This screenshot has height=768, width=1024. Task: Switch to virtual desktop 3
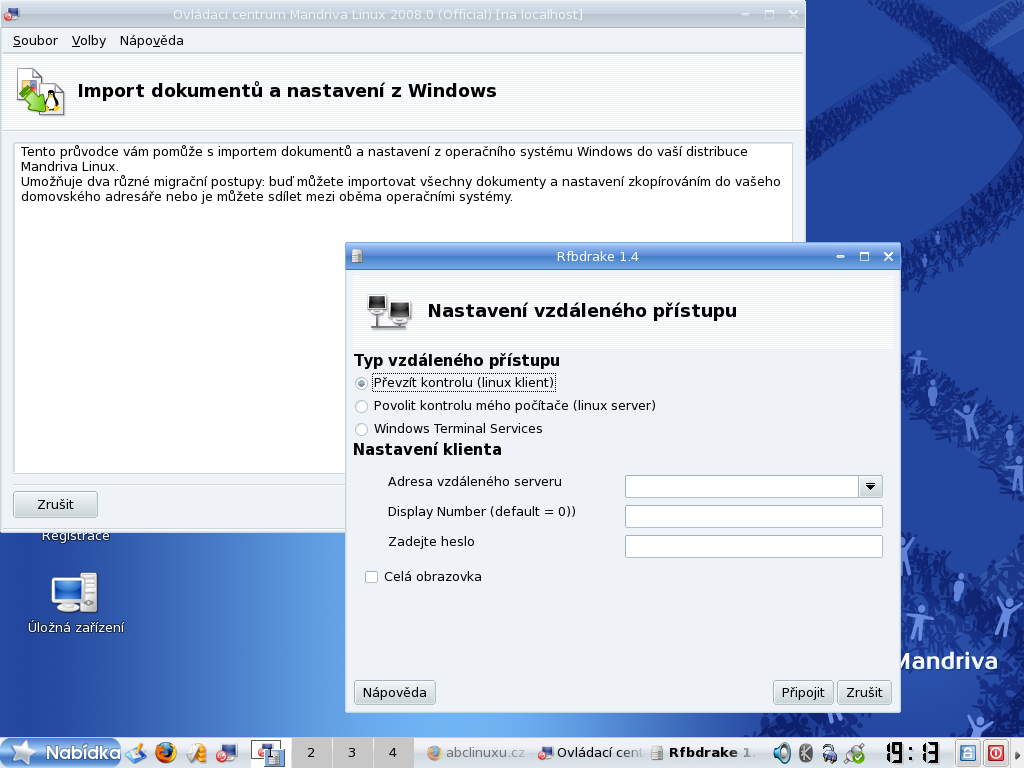coord(352,753)
